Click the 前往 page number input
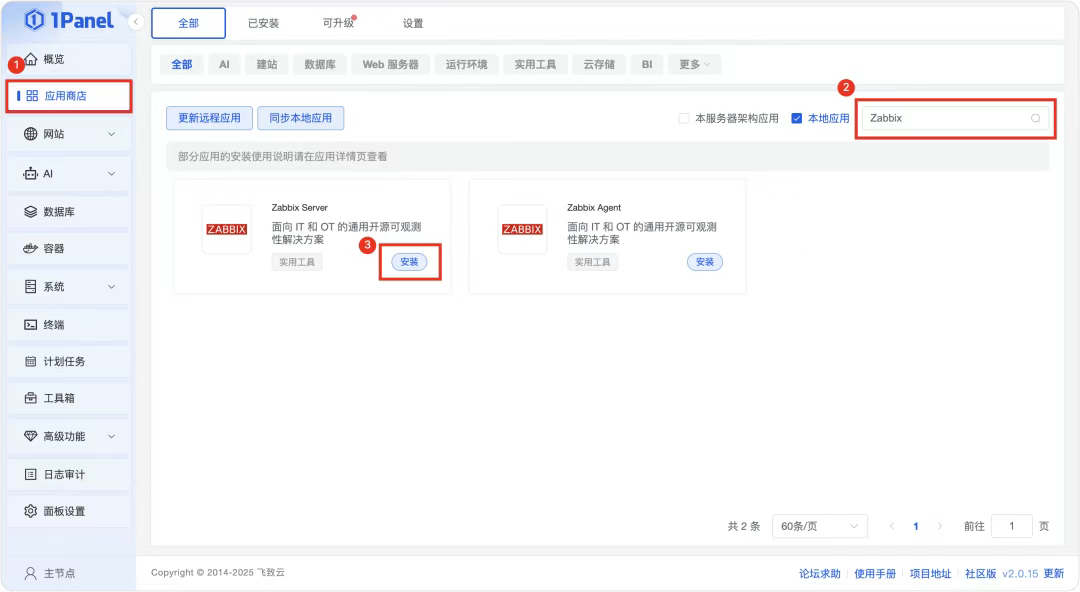Screen dimensions: 1080x592 [x=1011, y=526]
